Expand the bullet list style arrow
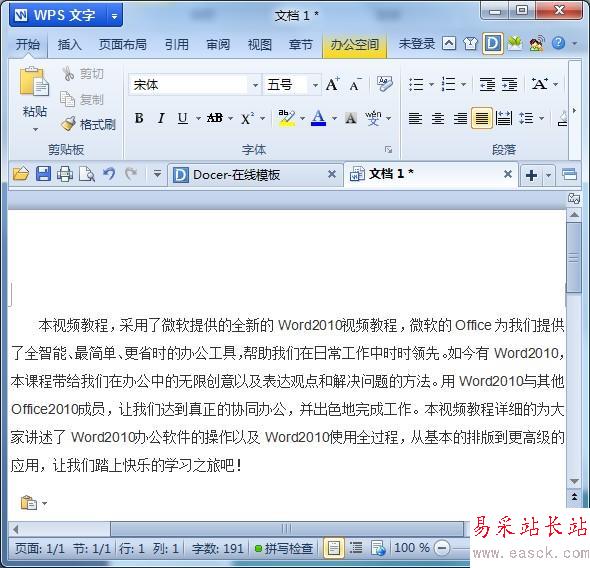 click(431, 84)
